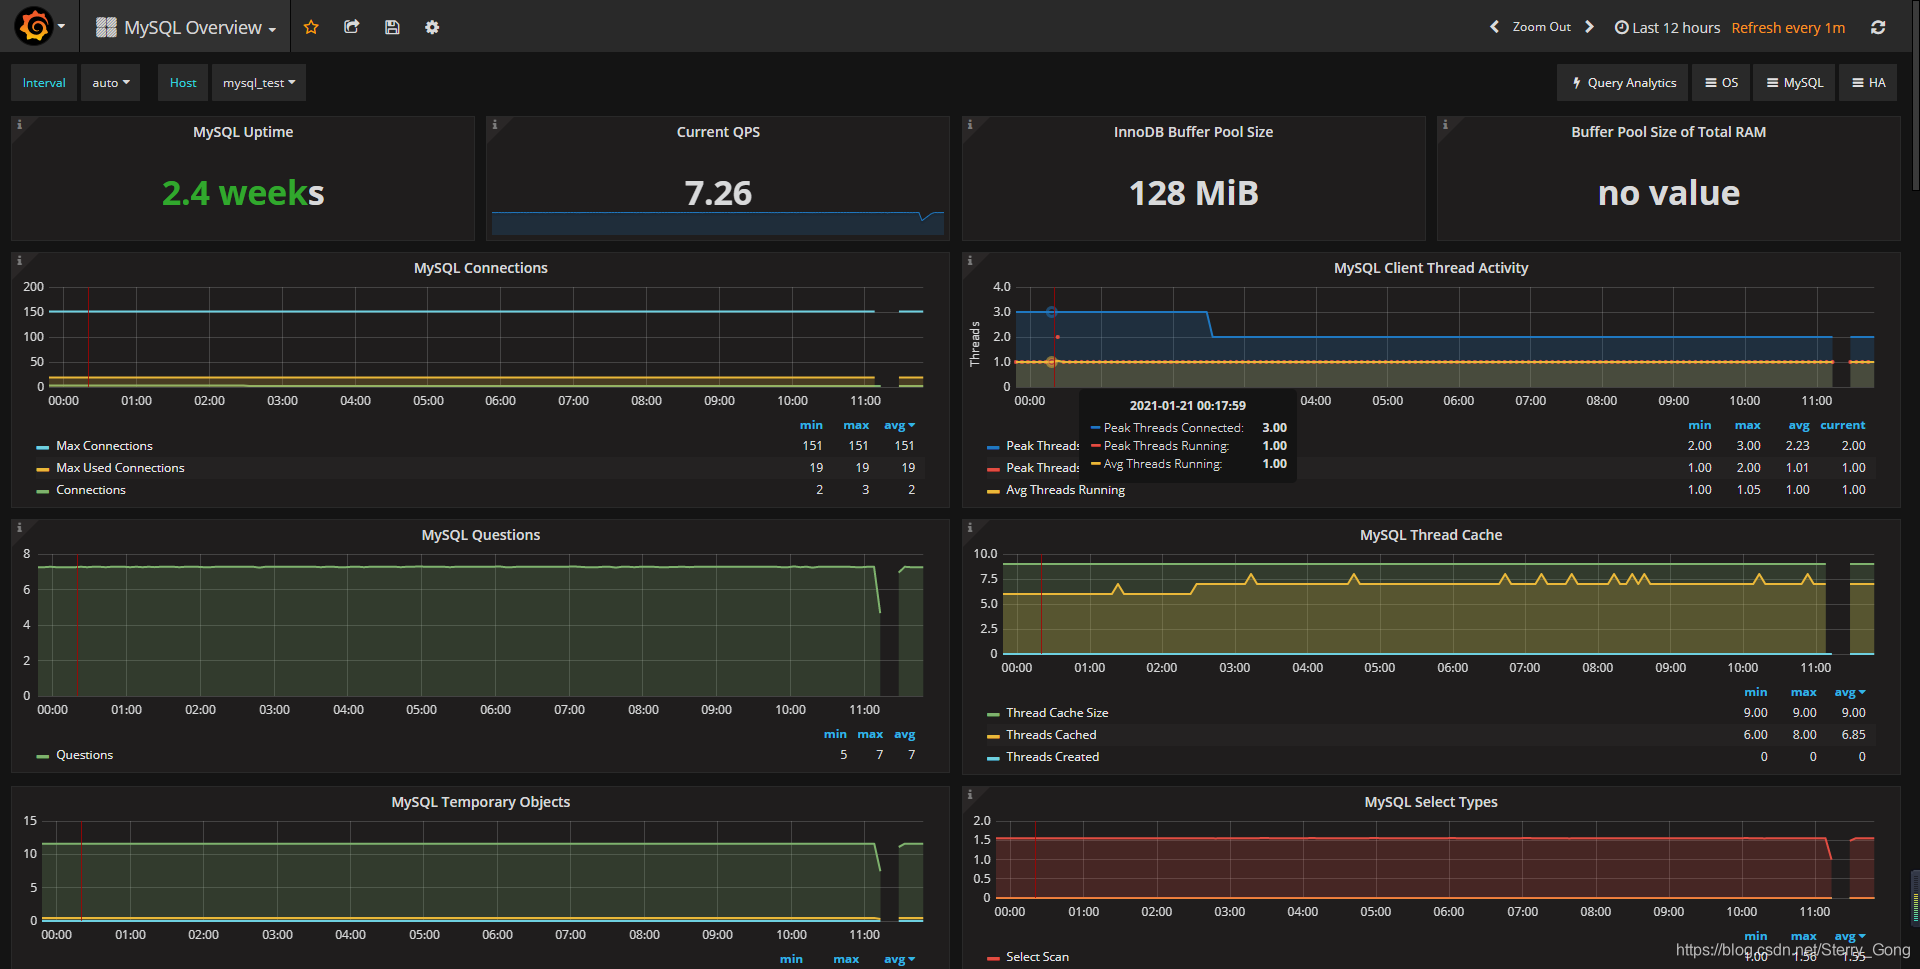This screenshot has width=1920, height=969.
Task: Show info for the MySQL Questions panel
Action: pos(19,527)
